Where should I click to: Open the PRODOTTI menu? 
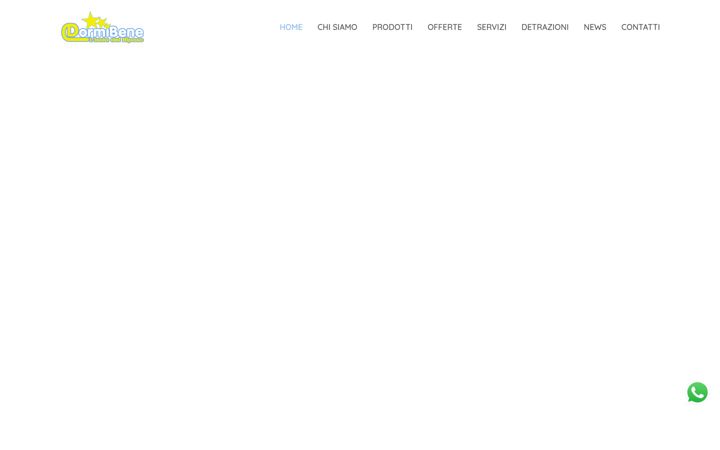(392, 27)
